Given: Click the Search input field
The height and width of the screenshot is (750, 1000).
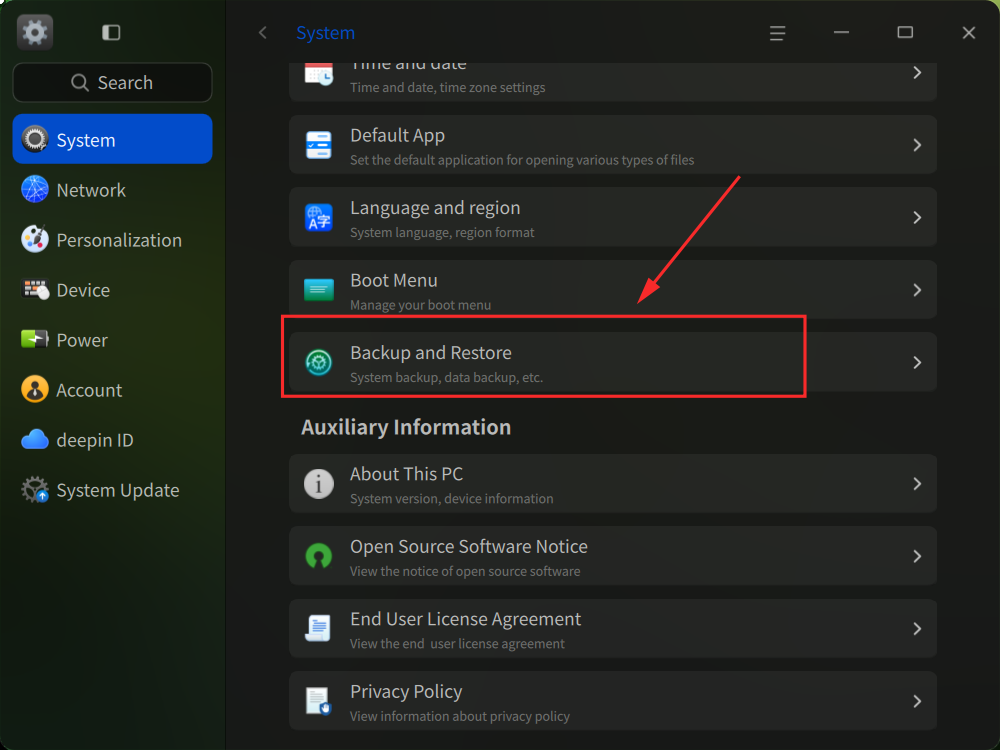Looking at the screenshot, I should (x=112, y=82).
